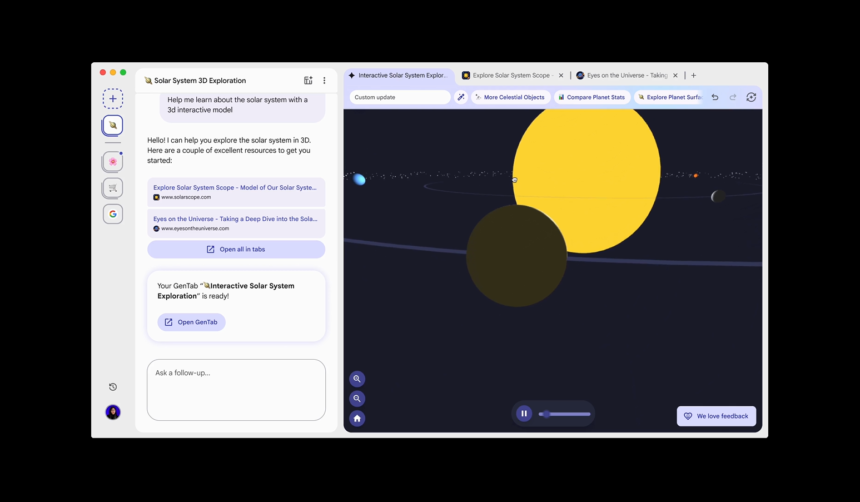Click the large dark planet in the foreground

[516, 256]
